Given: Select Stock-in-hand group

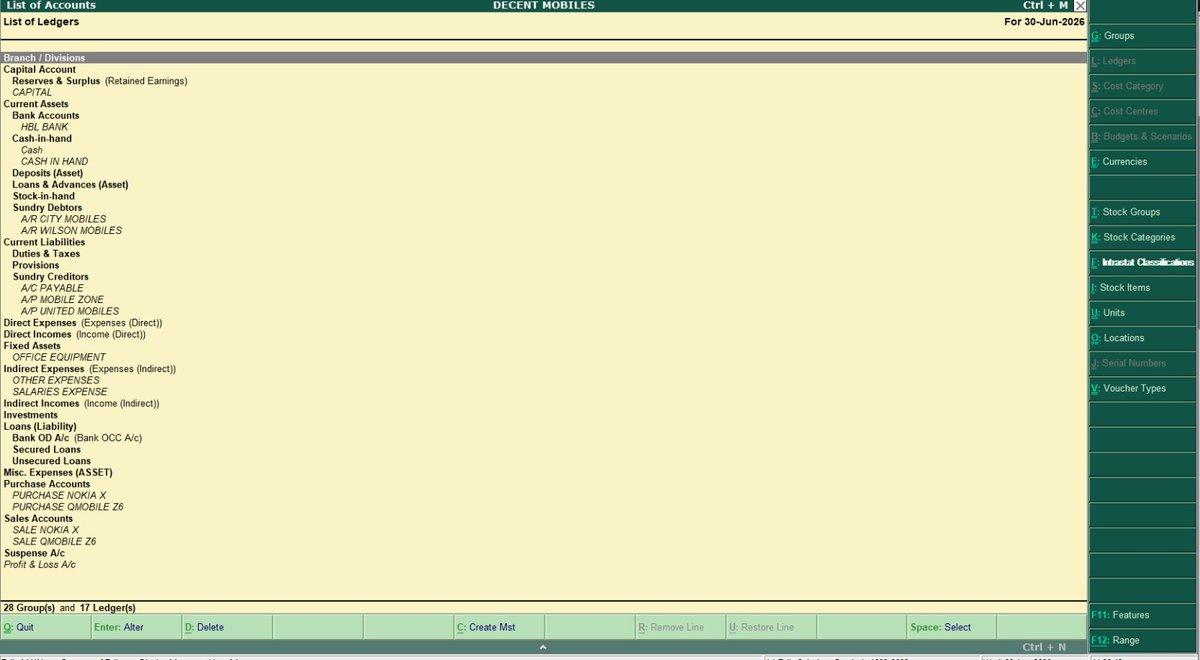Looking at the screenshot, I should click(x=44, y=196).
